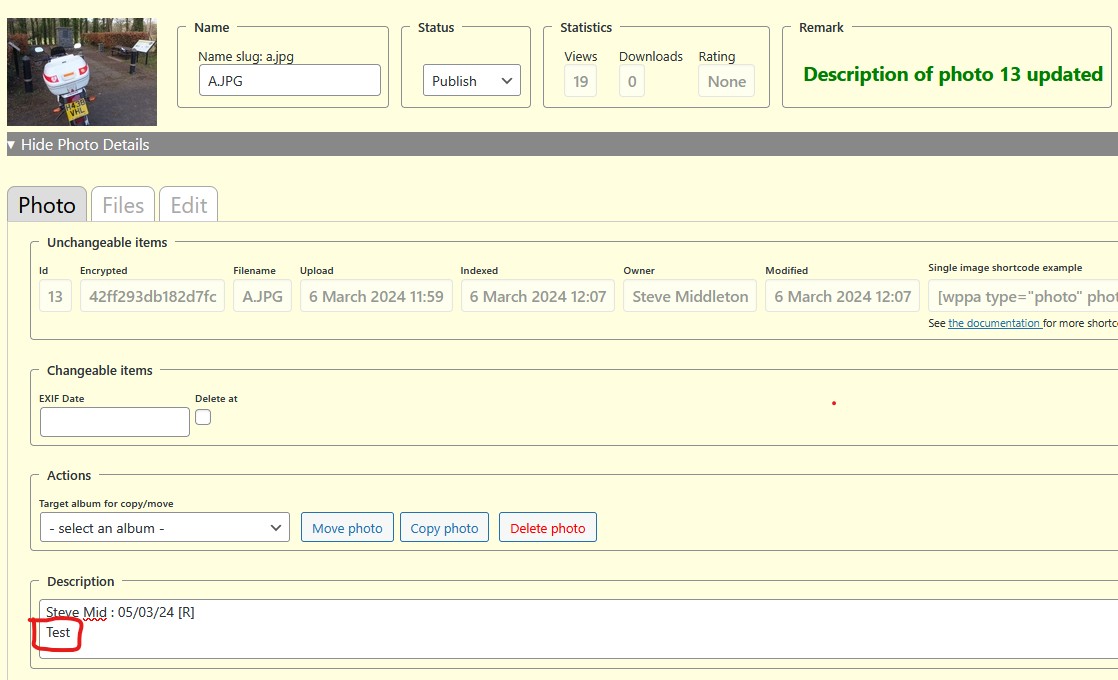Click the red Delete photo button

[547, 528]
